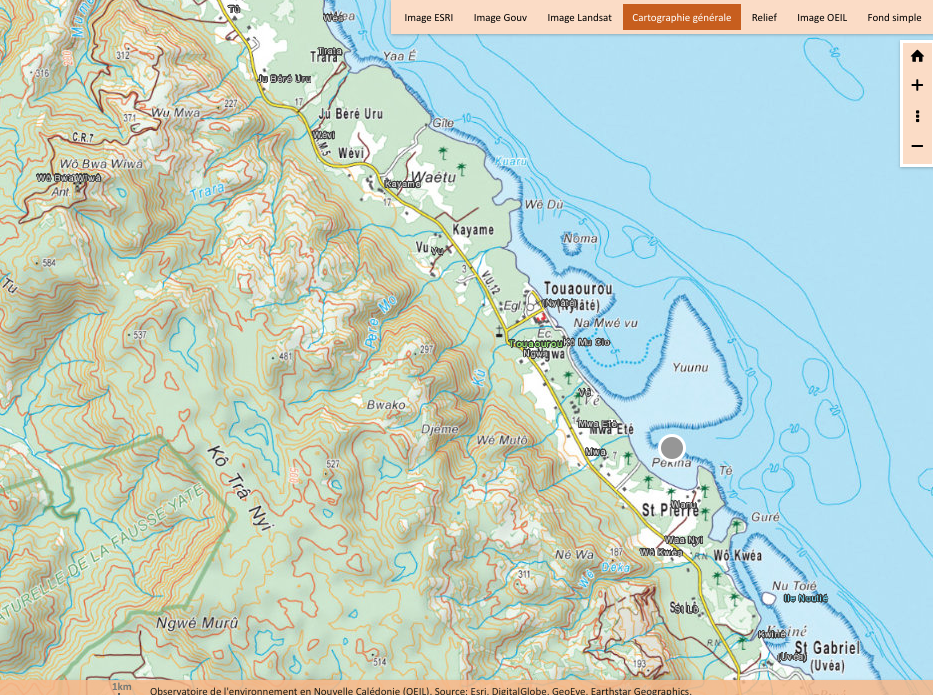Switch to Image OEIL imagery
This screenshot has height=695, width=933.
click(822, 17)
